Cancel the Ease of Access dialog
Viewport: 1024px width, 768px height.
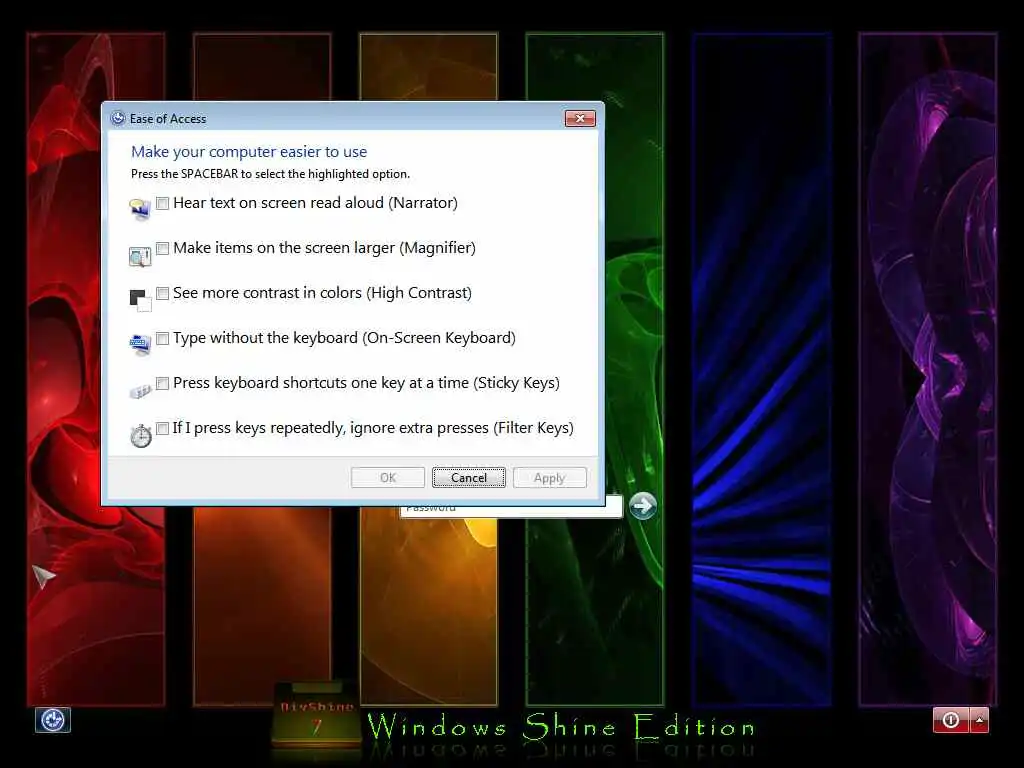pyautogui.click(x=469, y=477)
